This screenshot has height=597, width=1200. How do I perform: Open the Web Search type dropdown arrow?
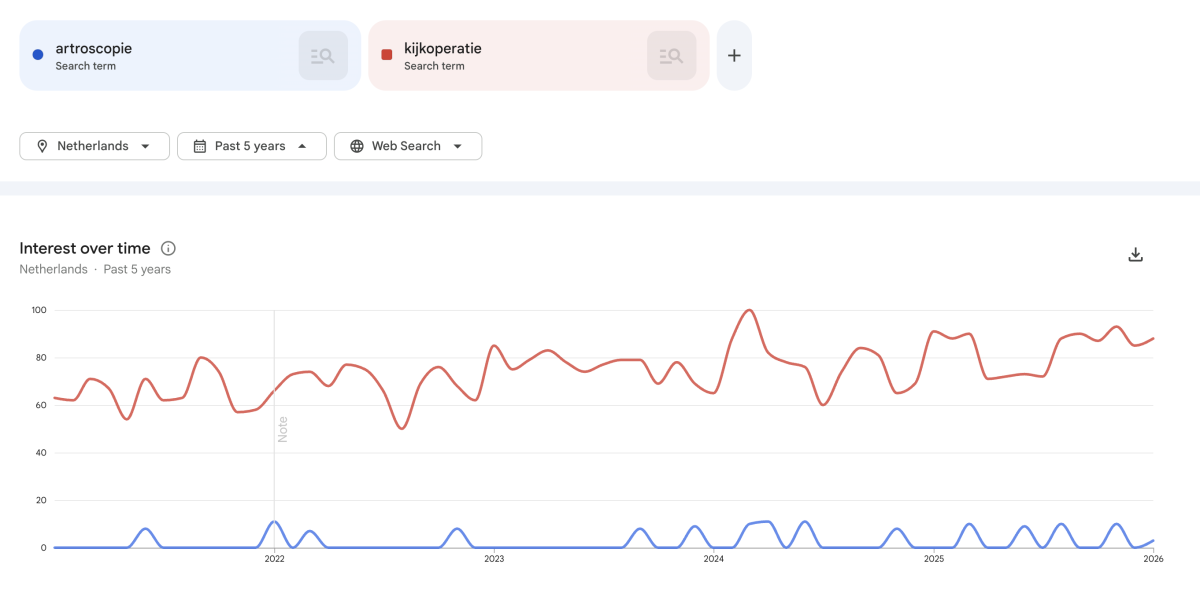tap(458, 146)
